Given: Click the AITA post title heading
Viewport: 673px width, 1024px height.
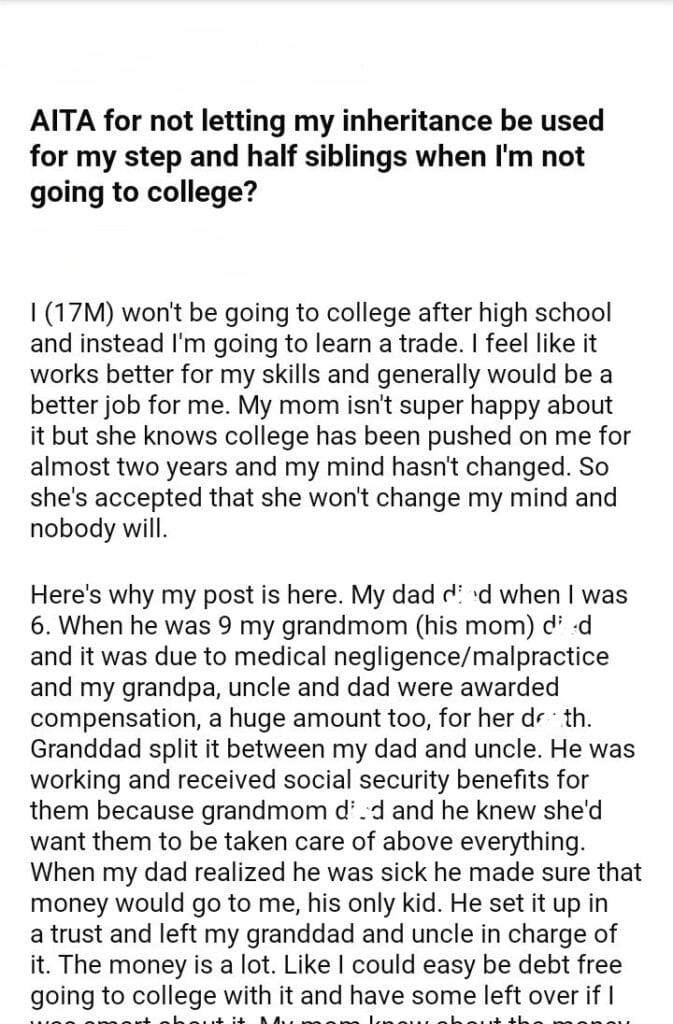Looking at the screenshot, I should (x=317, y=155).
